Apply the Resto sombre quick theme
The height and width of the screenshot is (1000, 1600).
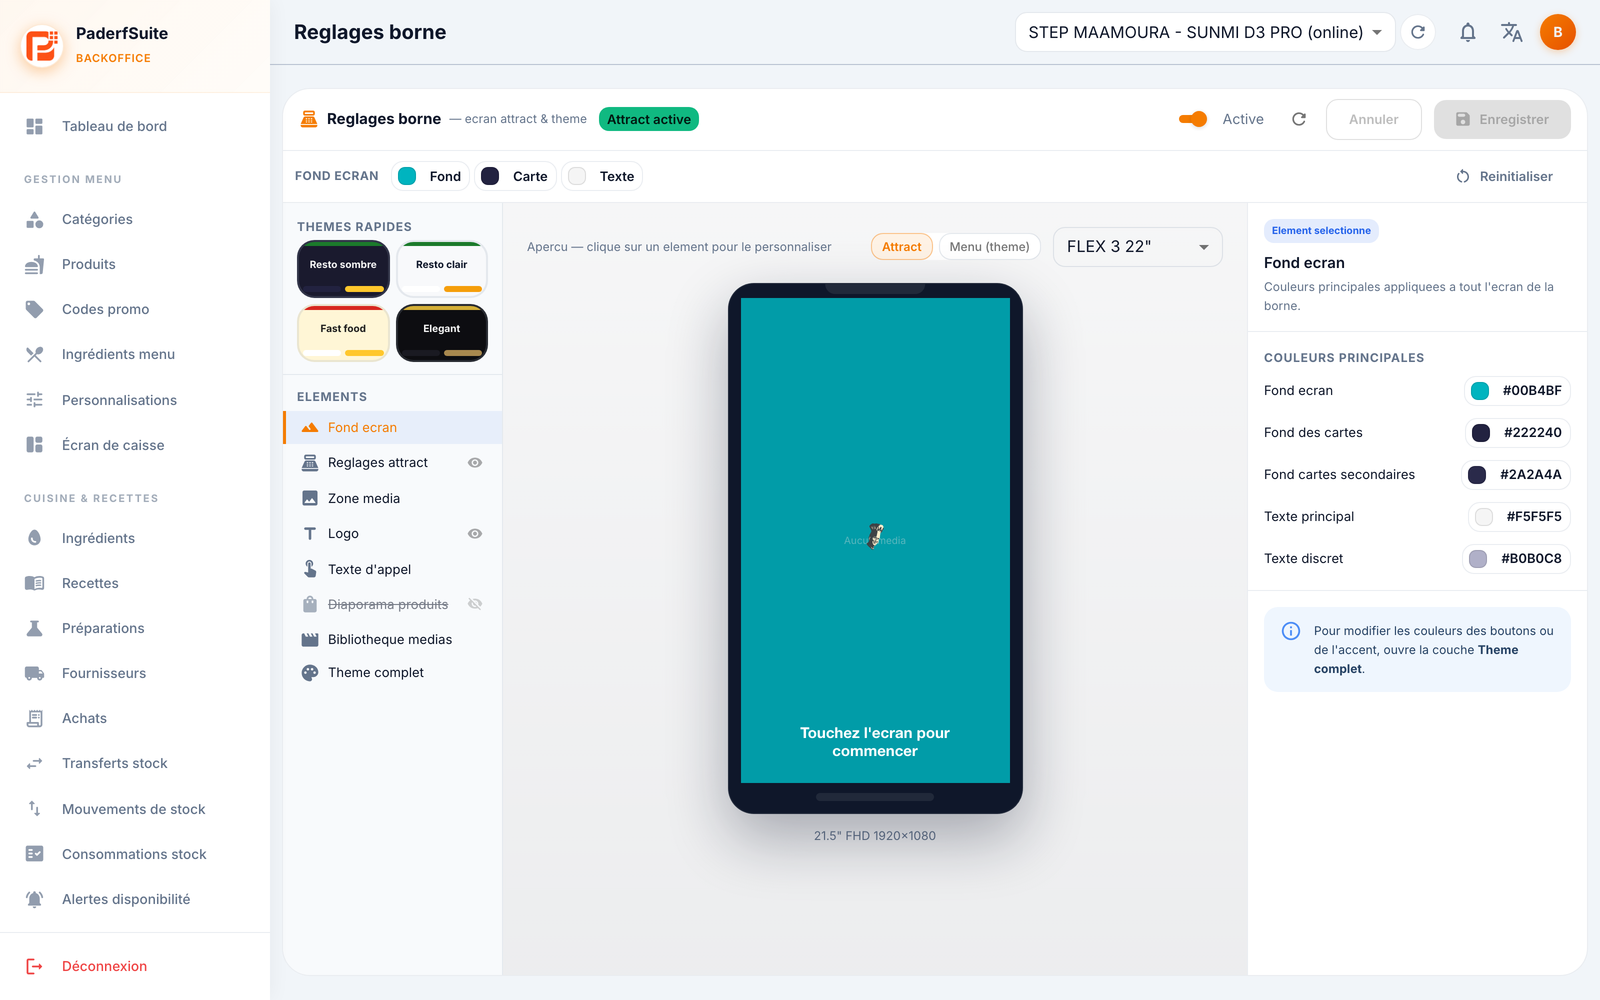point(343,269)
